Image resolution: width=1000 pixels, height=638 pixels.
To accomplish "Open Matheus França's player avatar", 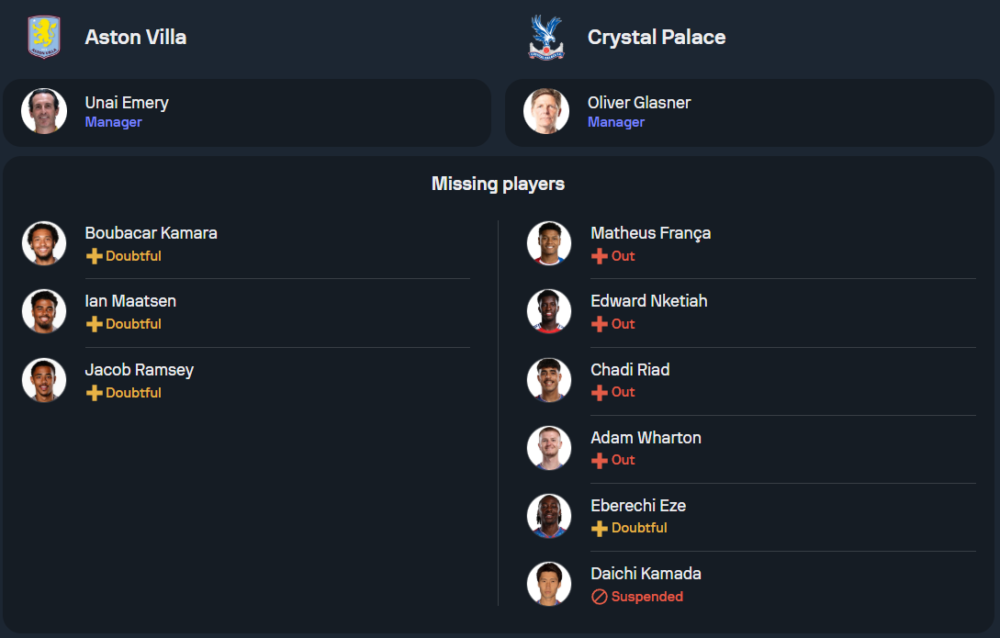I will click(549, 243).
